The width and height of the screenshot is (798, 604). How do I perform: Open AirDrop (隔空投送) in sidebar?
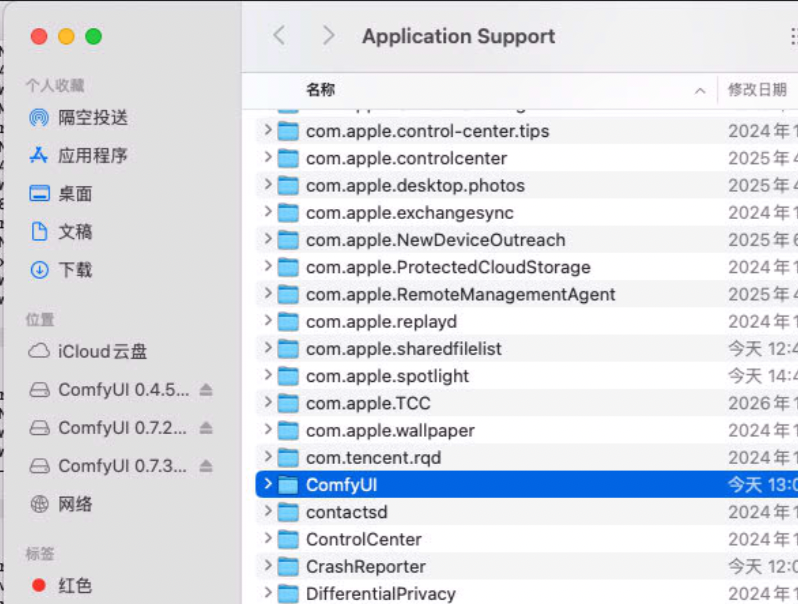click(x=92, y=117)
